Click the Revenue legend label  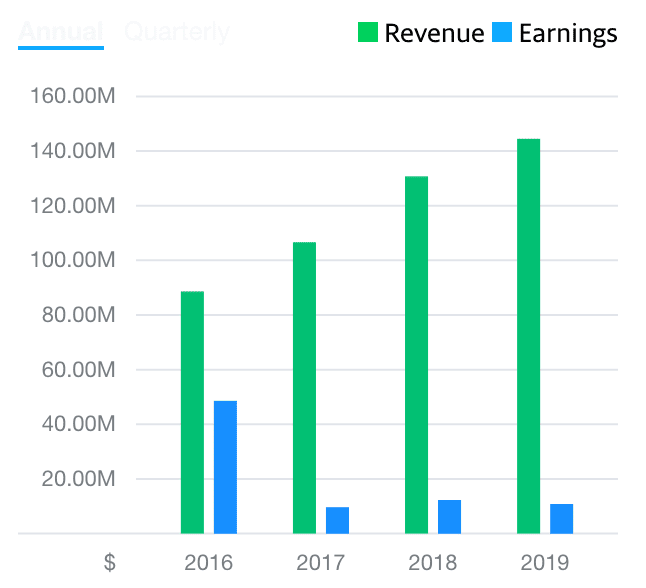point(434,33)
